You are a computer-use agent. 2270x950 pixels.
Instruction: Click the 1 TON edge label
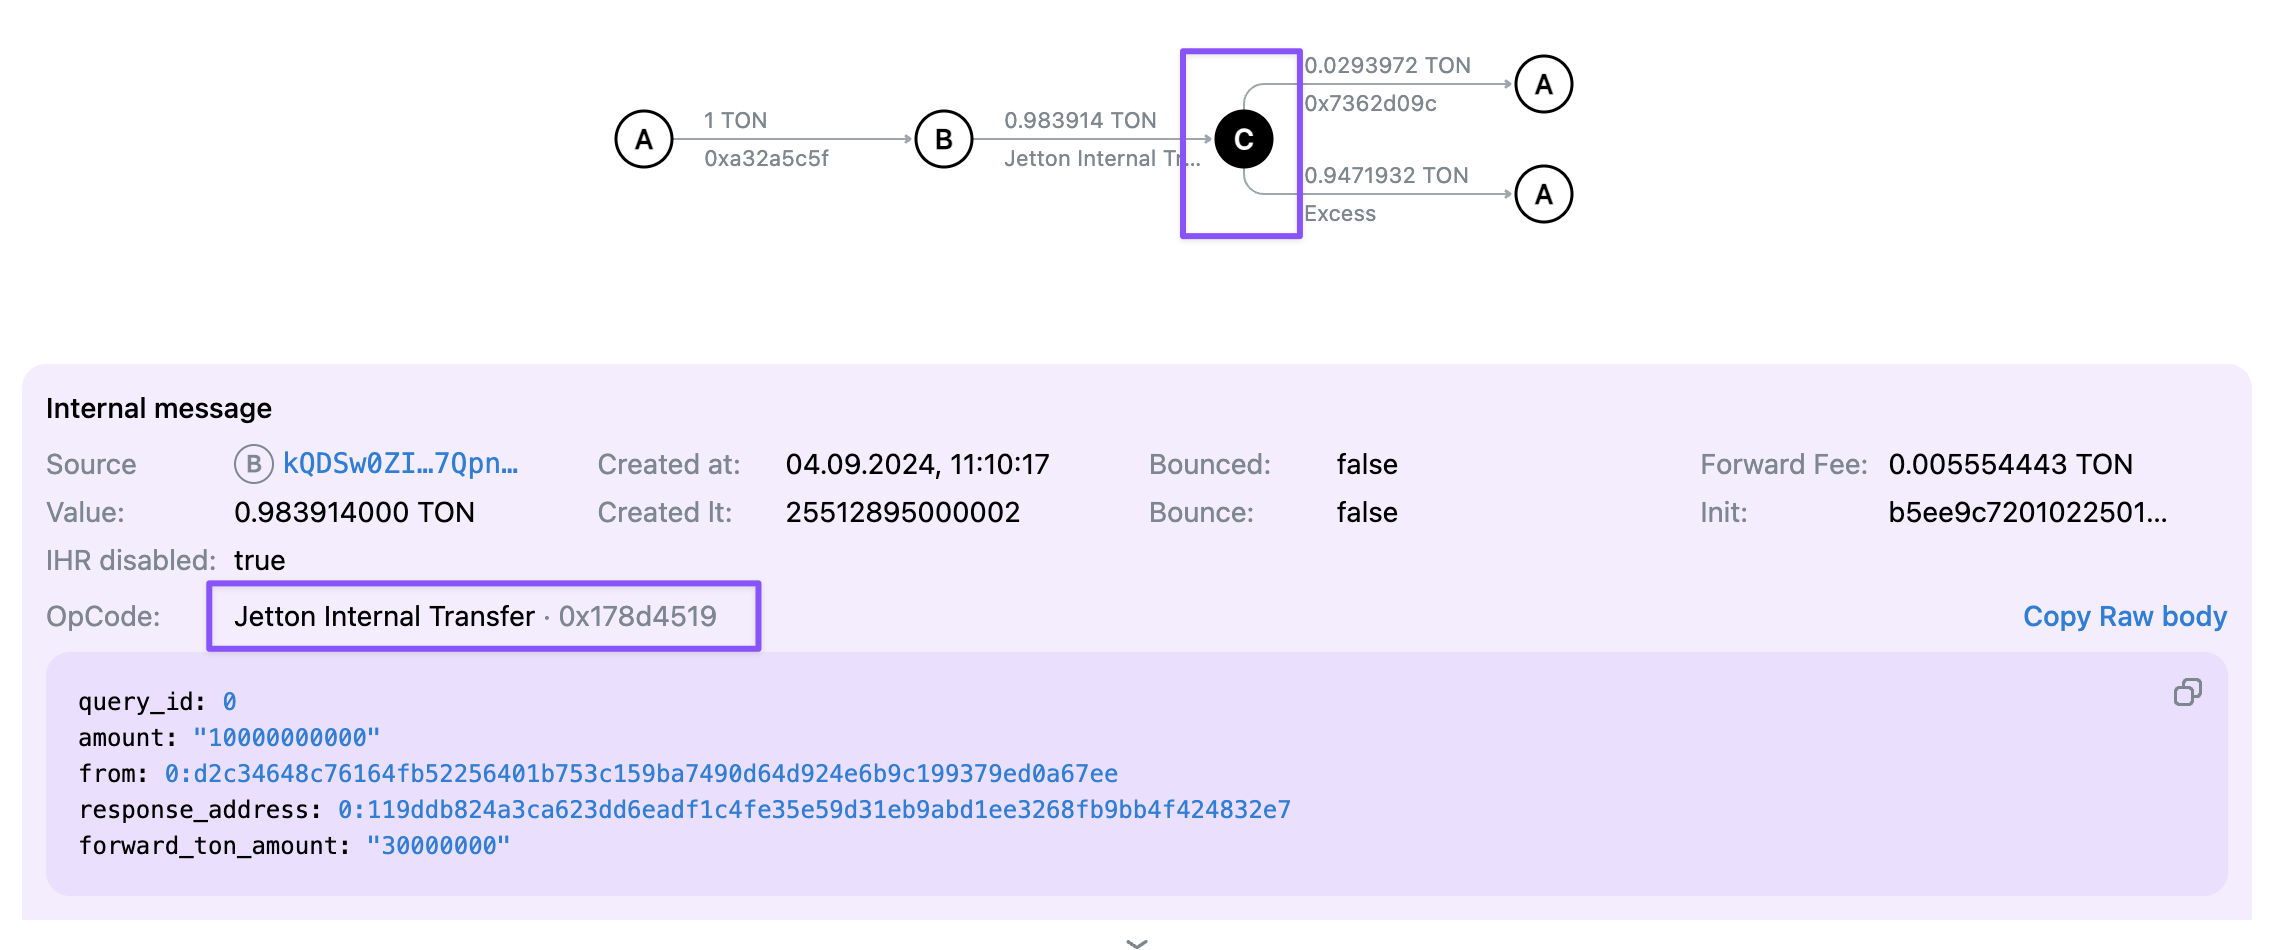click(735, 121)
